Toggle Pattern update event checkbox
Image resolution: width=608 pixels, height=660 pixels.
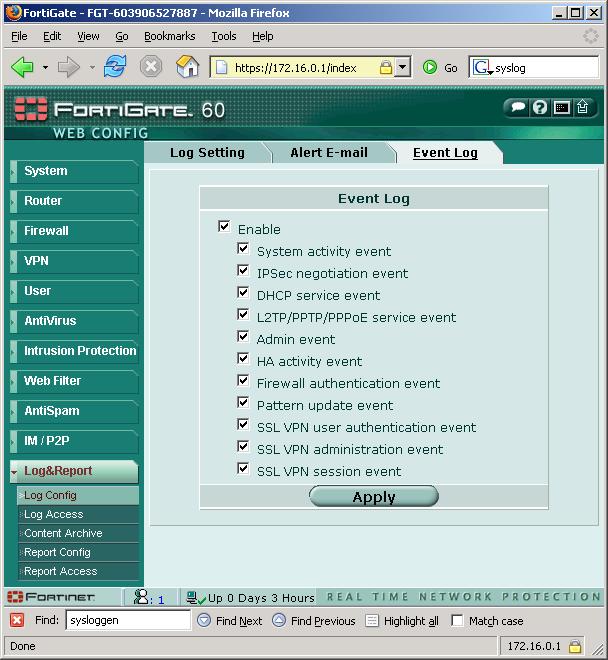pos(243,402)
